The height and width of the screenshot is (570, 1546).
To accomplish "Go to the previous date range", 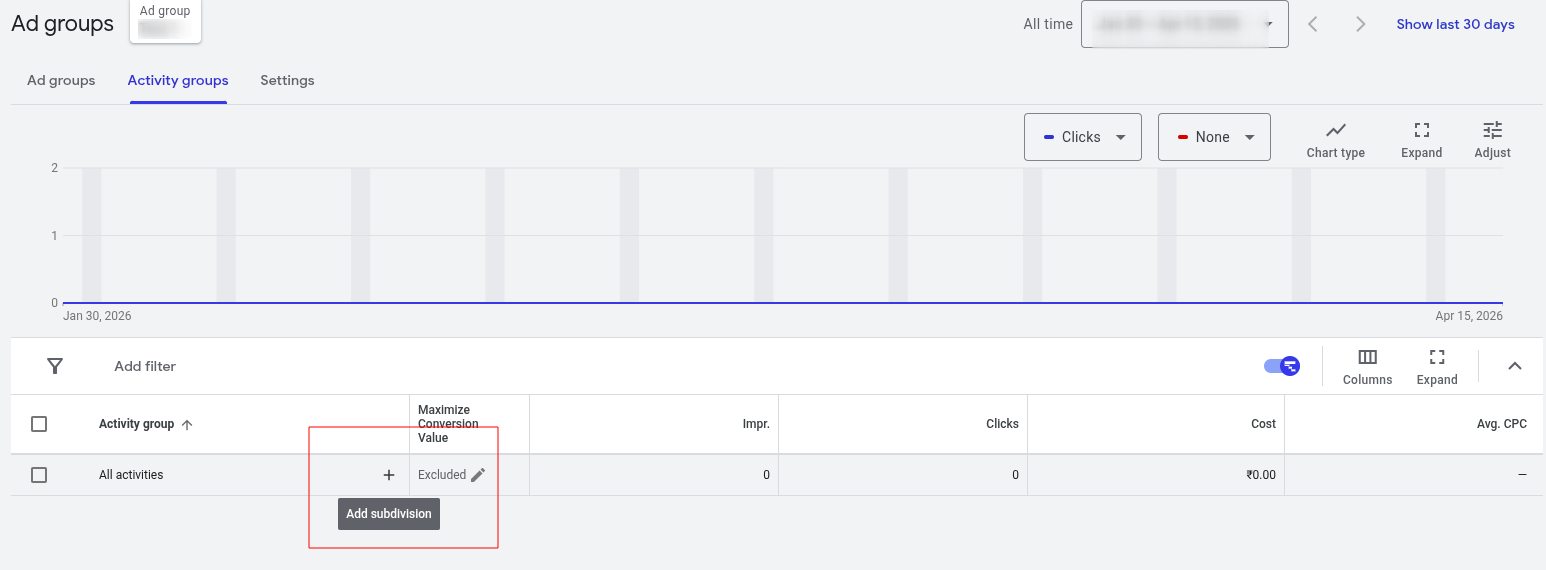I will (x=1313, y=24).
